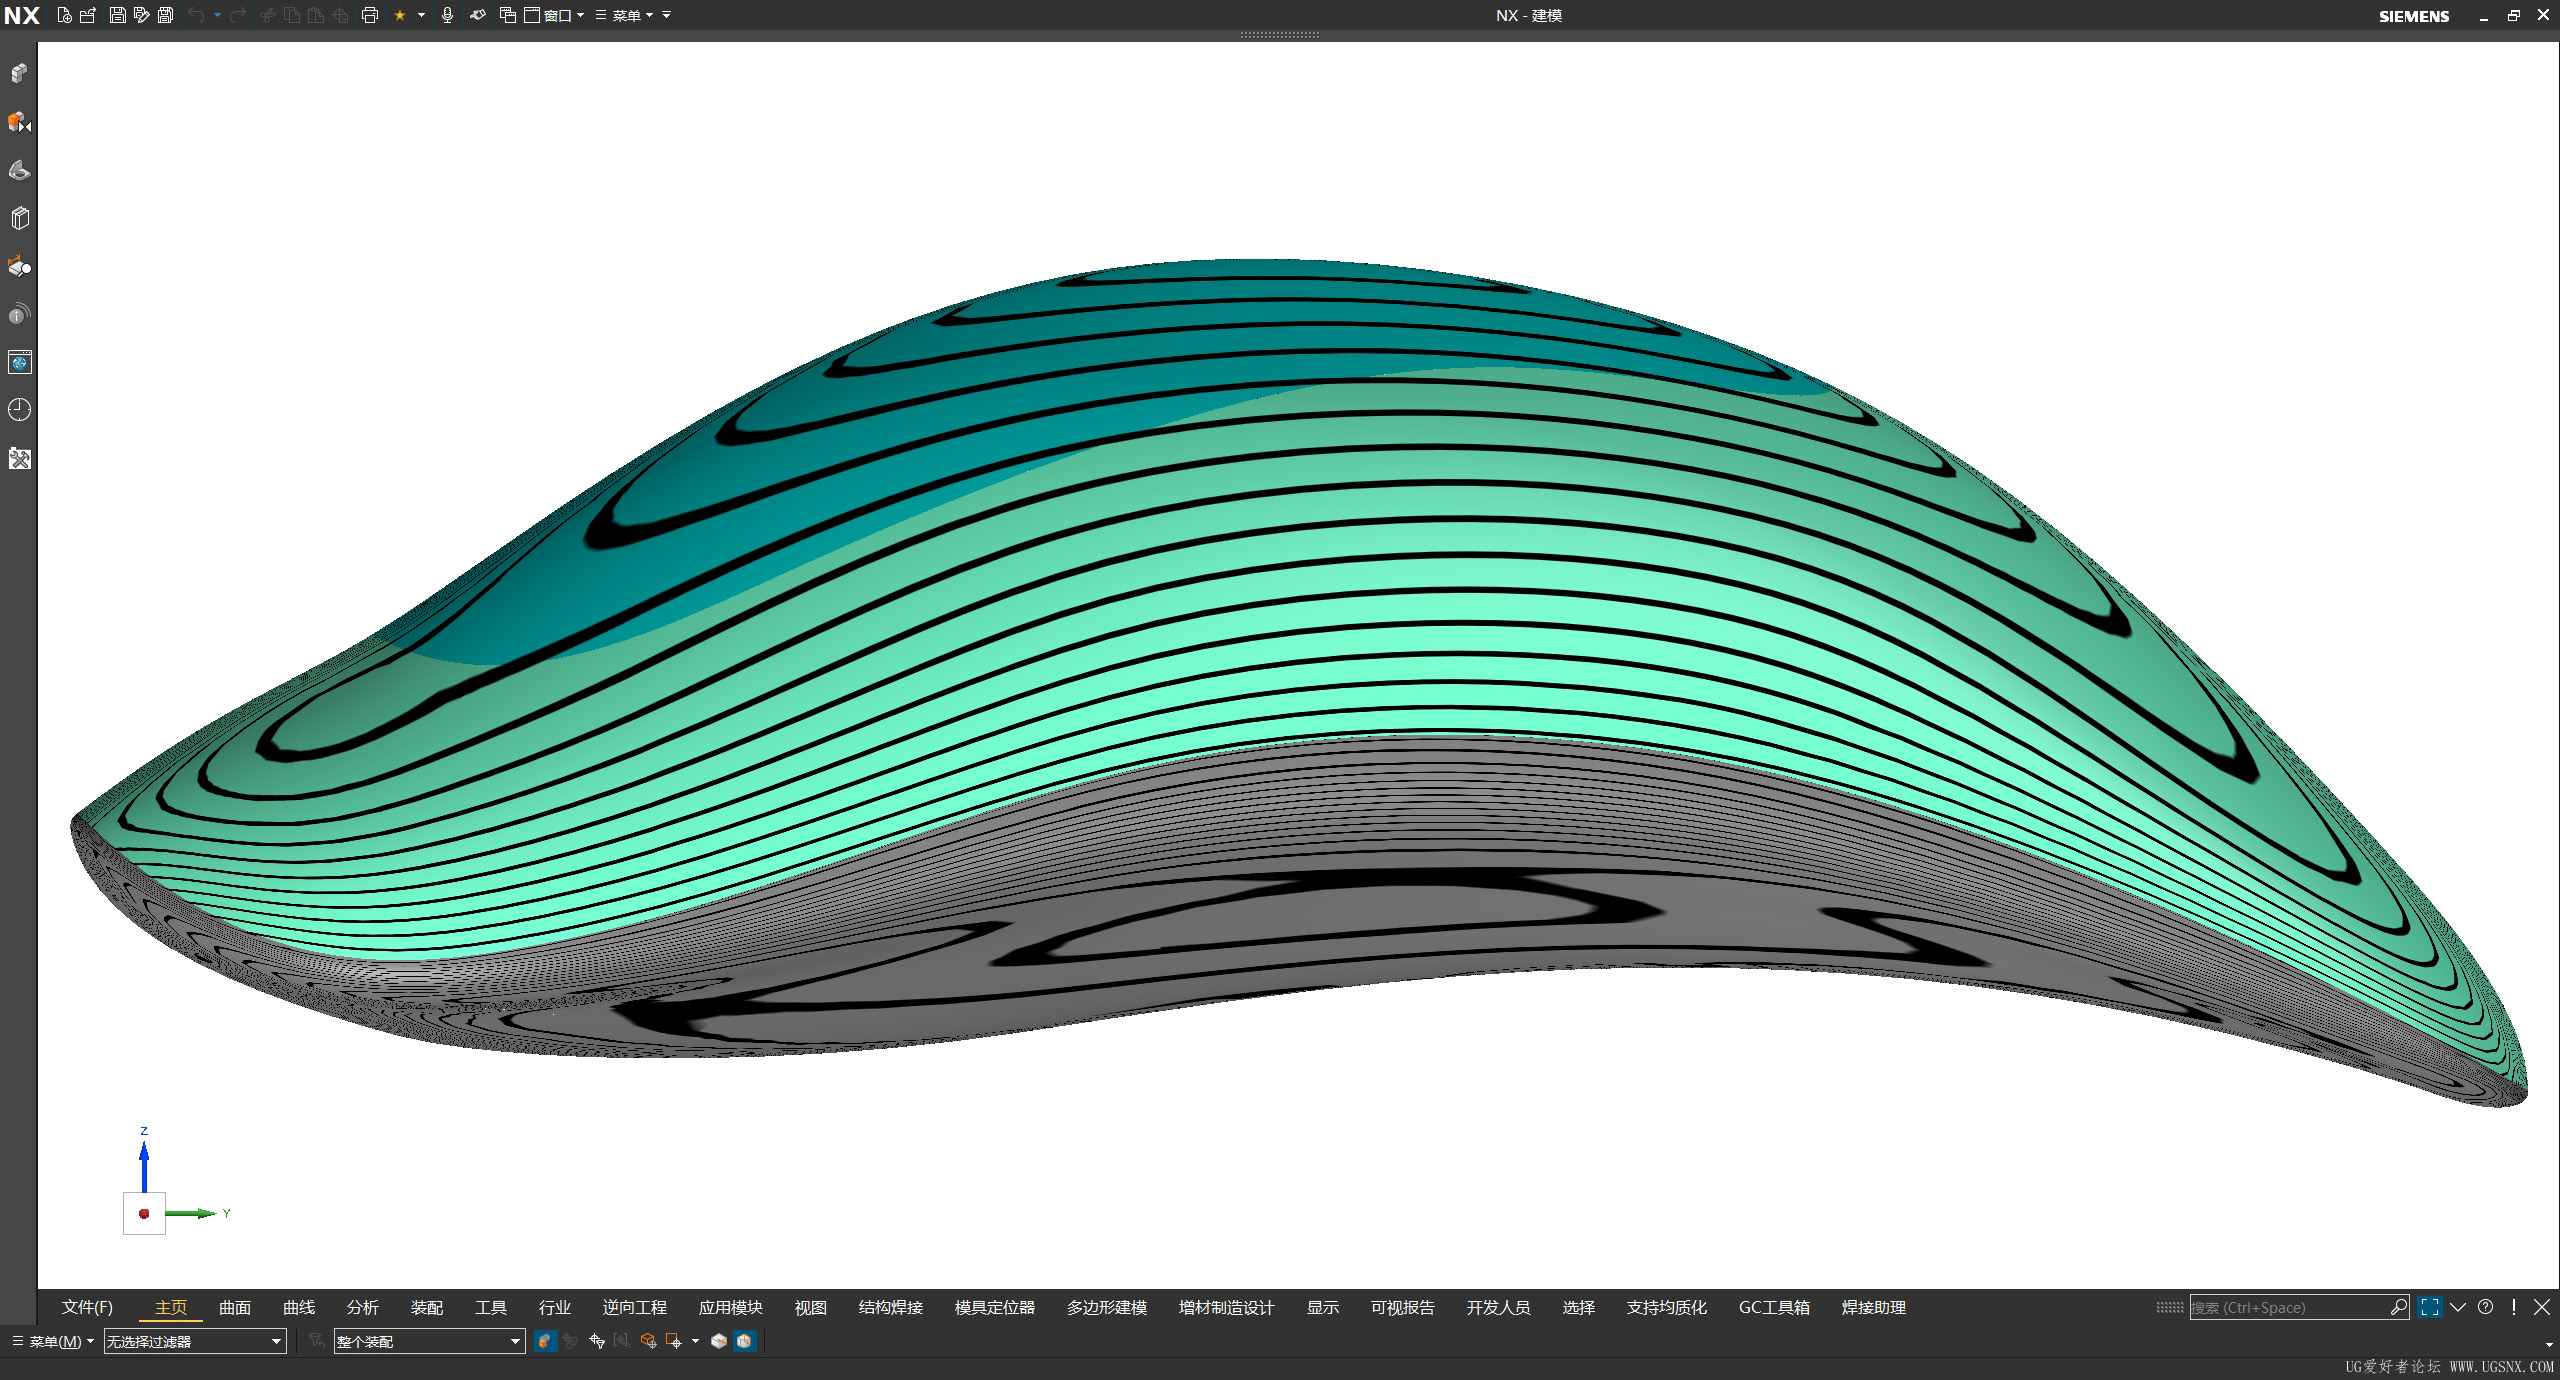Expand the favorites star dropdown arrow
This screenshot has height=1380, width=2560.
421,15
